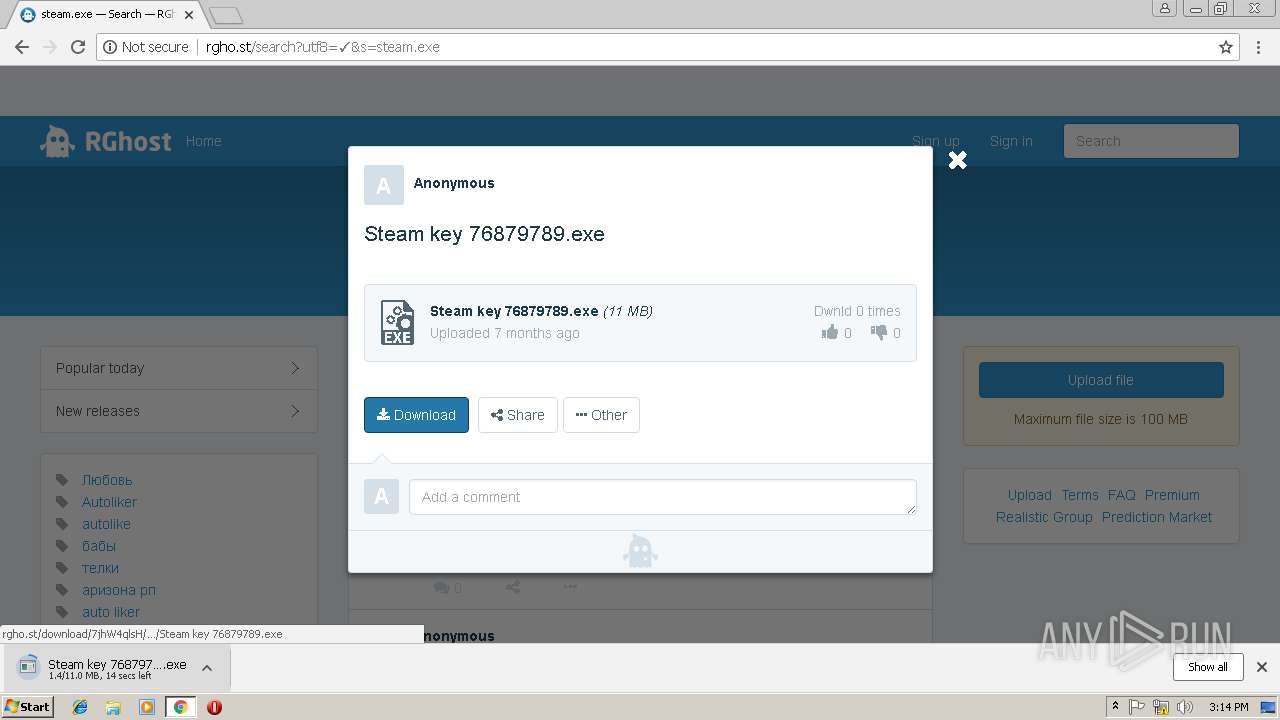
Task: Open the Sign in link
Action: tap(1011, 141)
